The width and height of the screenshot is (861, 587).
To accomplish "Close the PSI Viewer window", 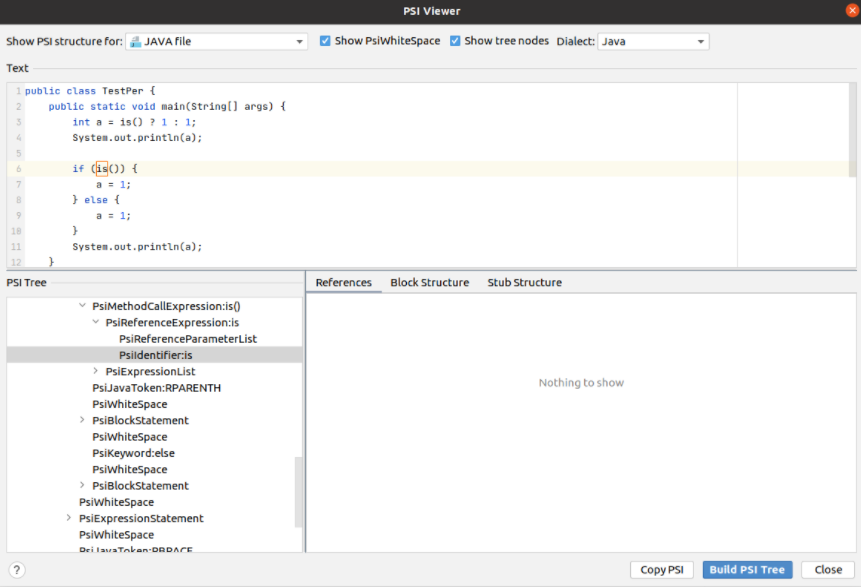I will coord(851,10).
